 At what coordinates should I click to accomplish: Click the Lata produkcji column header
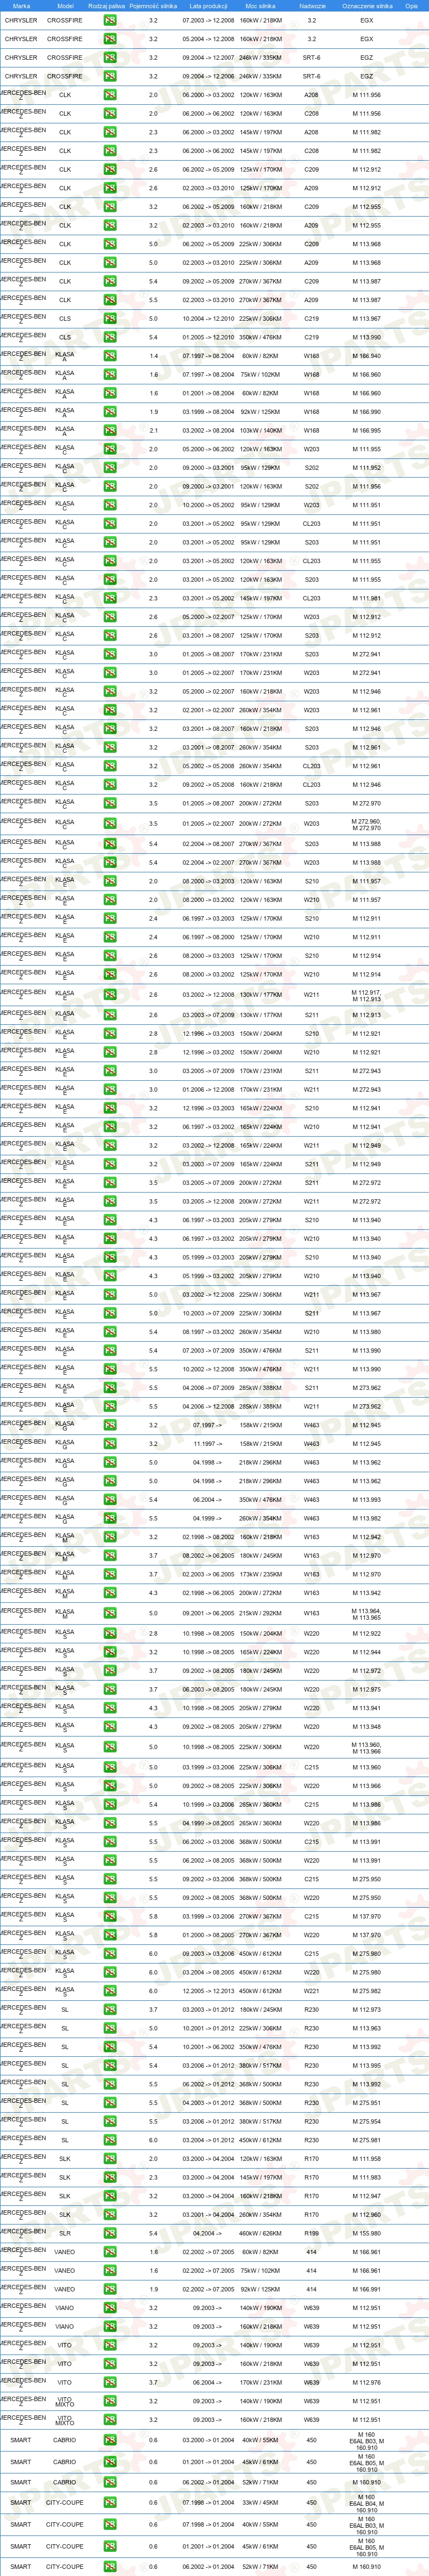pyautogui.click(x=208, y=5)
